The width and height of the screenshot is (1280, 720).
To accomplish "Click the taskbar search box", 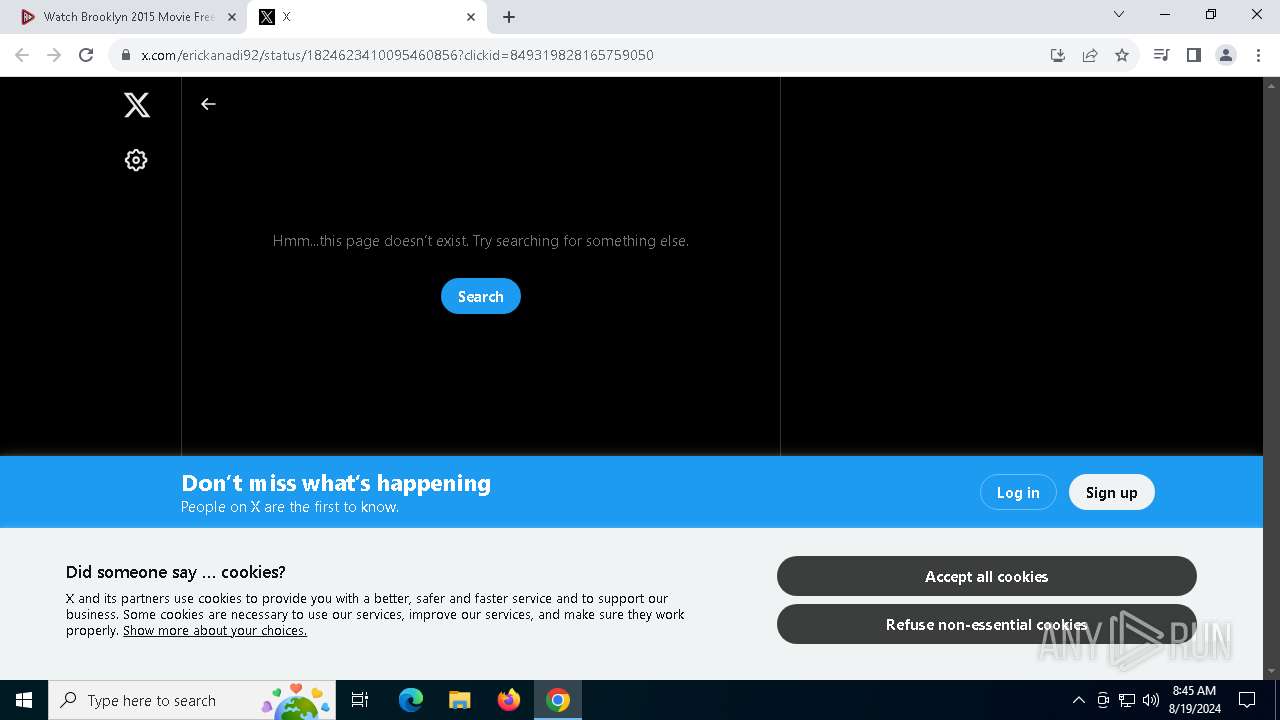I will pos(193,700).
